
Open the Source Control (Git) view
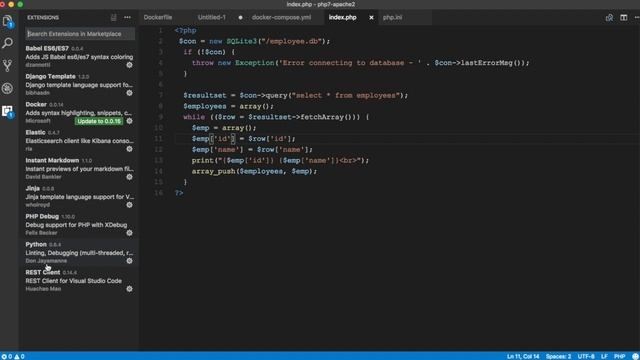tap(7, 65)
